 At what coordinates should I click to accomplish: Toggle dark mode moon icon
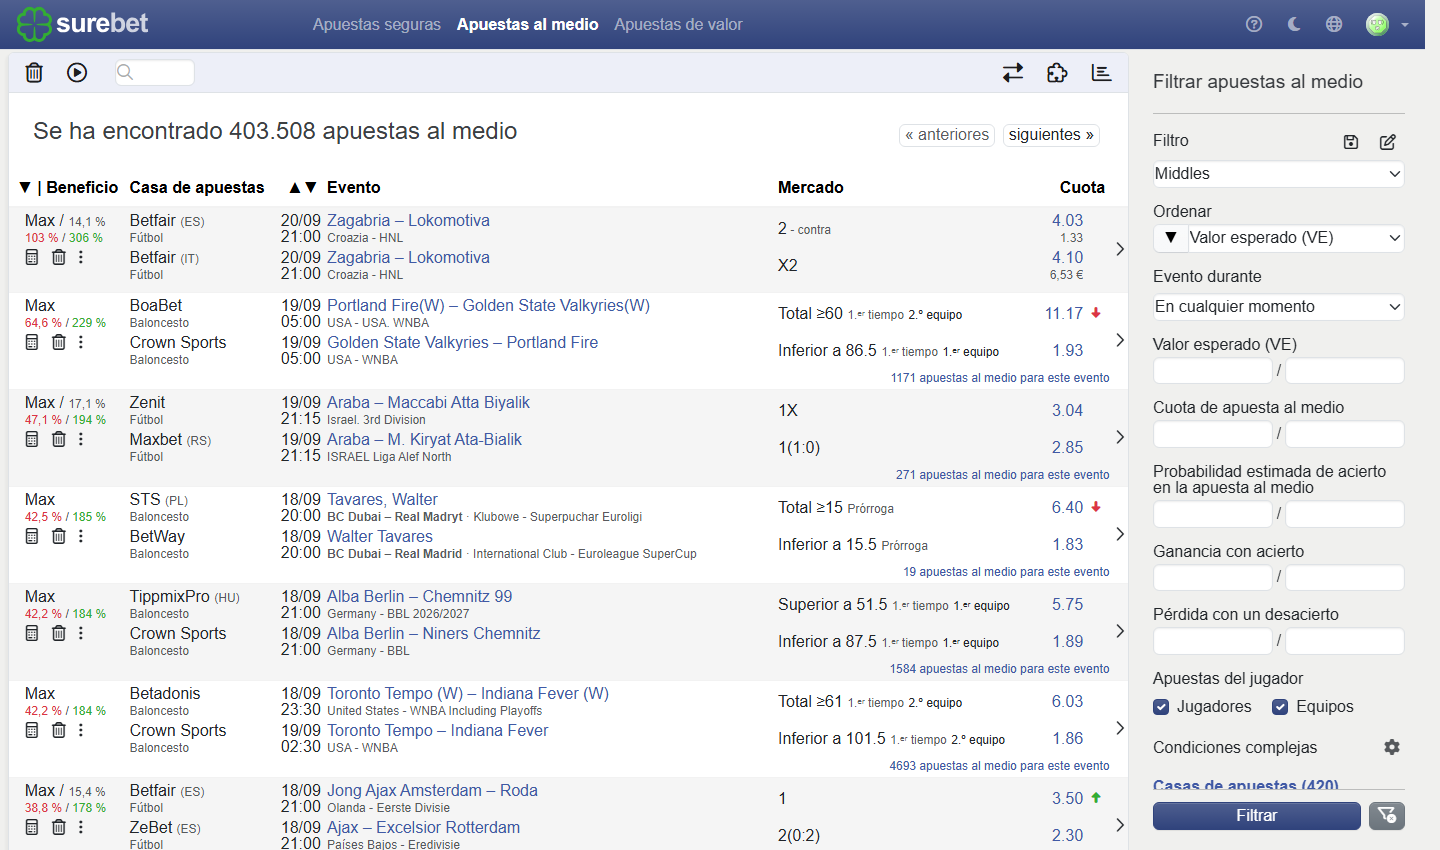(x=1294, y=24)
